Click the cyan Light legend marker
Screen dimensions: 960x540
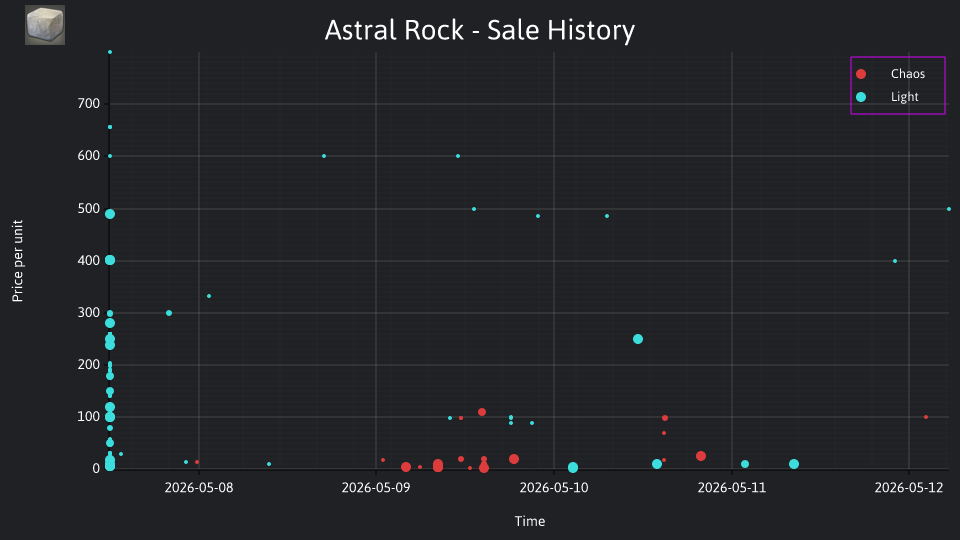point(861,97)
